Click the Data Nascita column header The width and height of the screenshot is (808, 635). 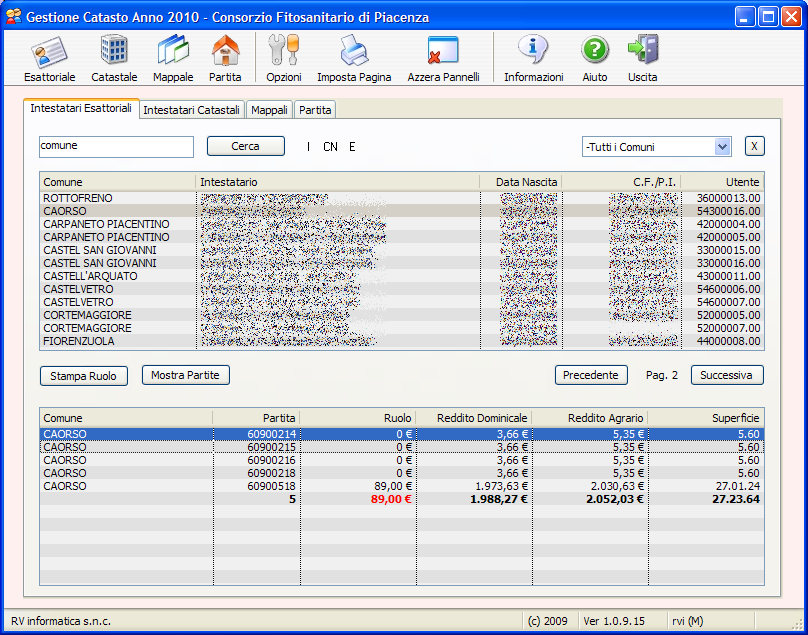(520, 182)
